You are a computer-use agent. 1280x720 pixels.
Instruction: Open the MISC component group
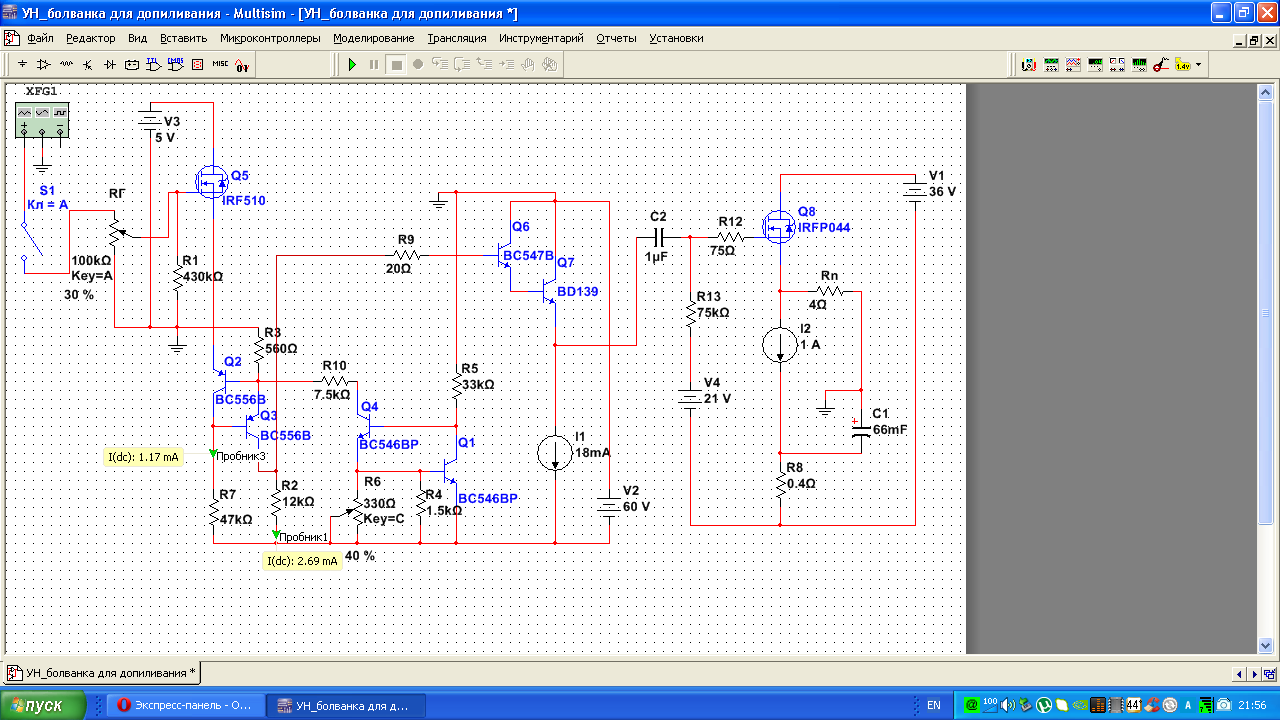click(x=220, y=64)
